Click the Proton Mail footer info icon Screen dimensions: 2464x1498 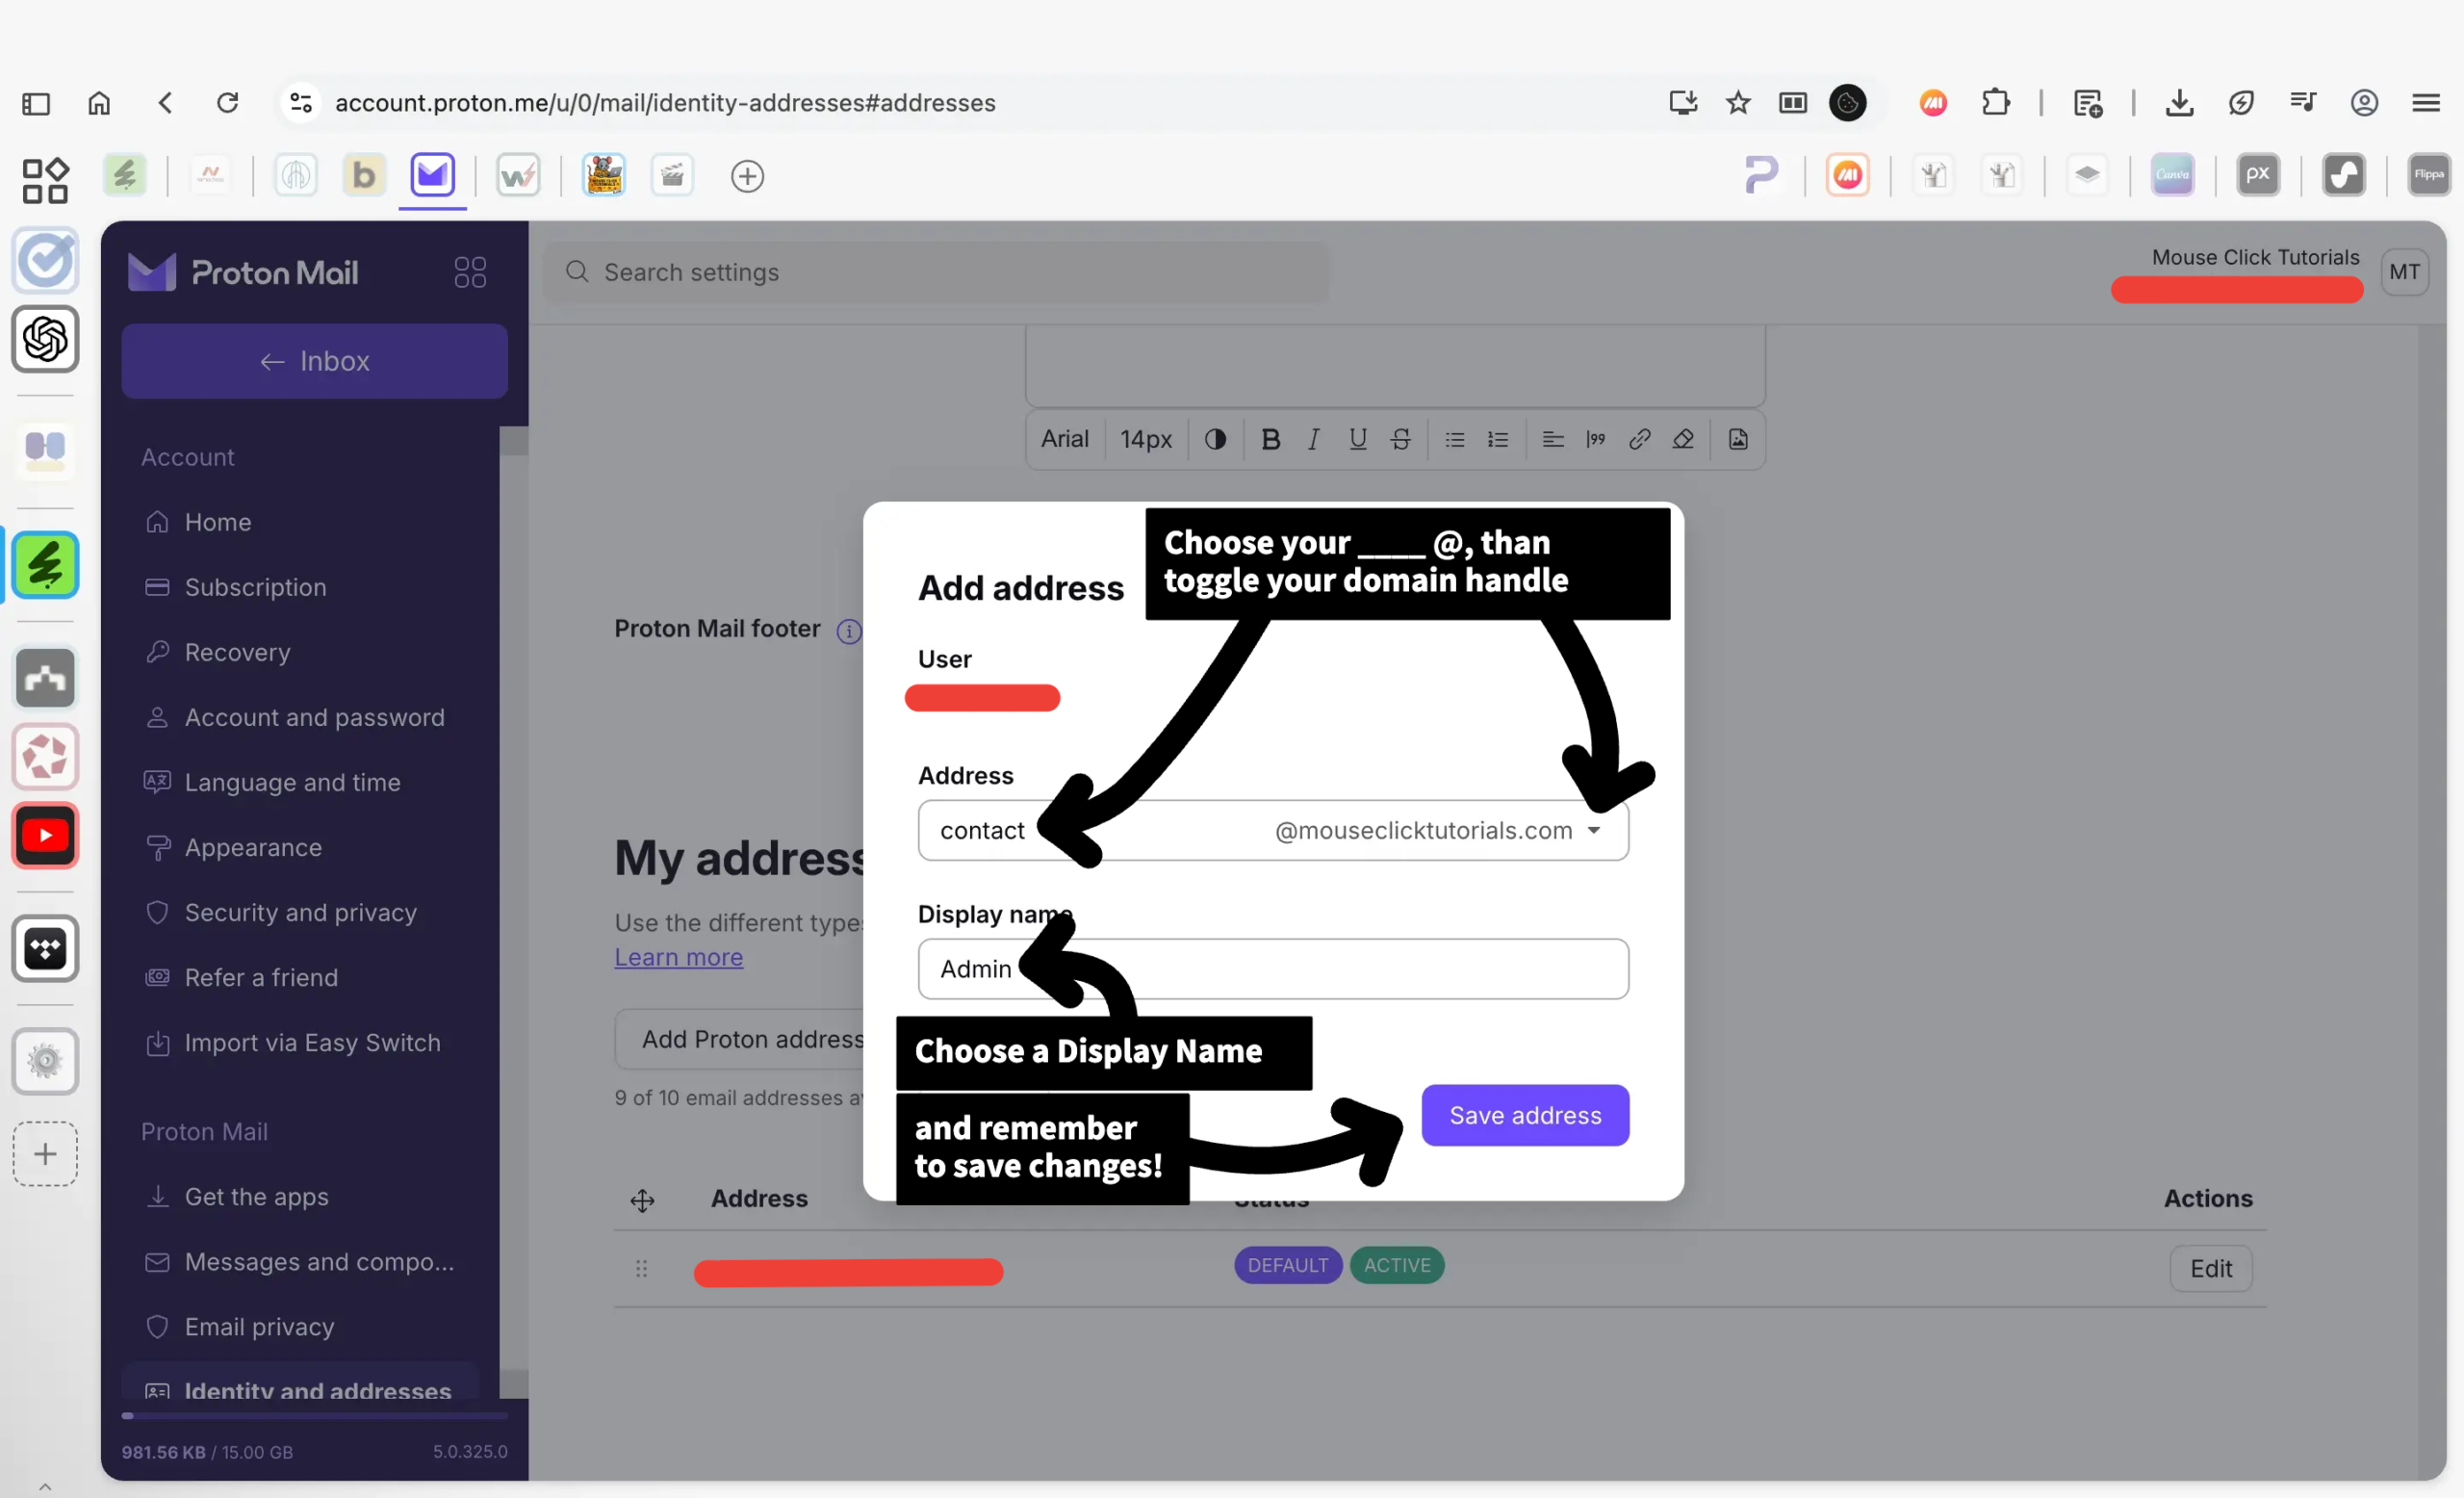pos(848,631)
